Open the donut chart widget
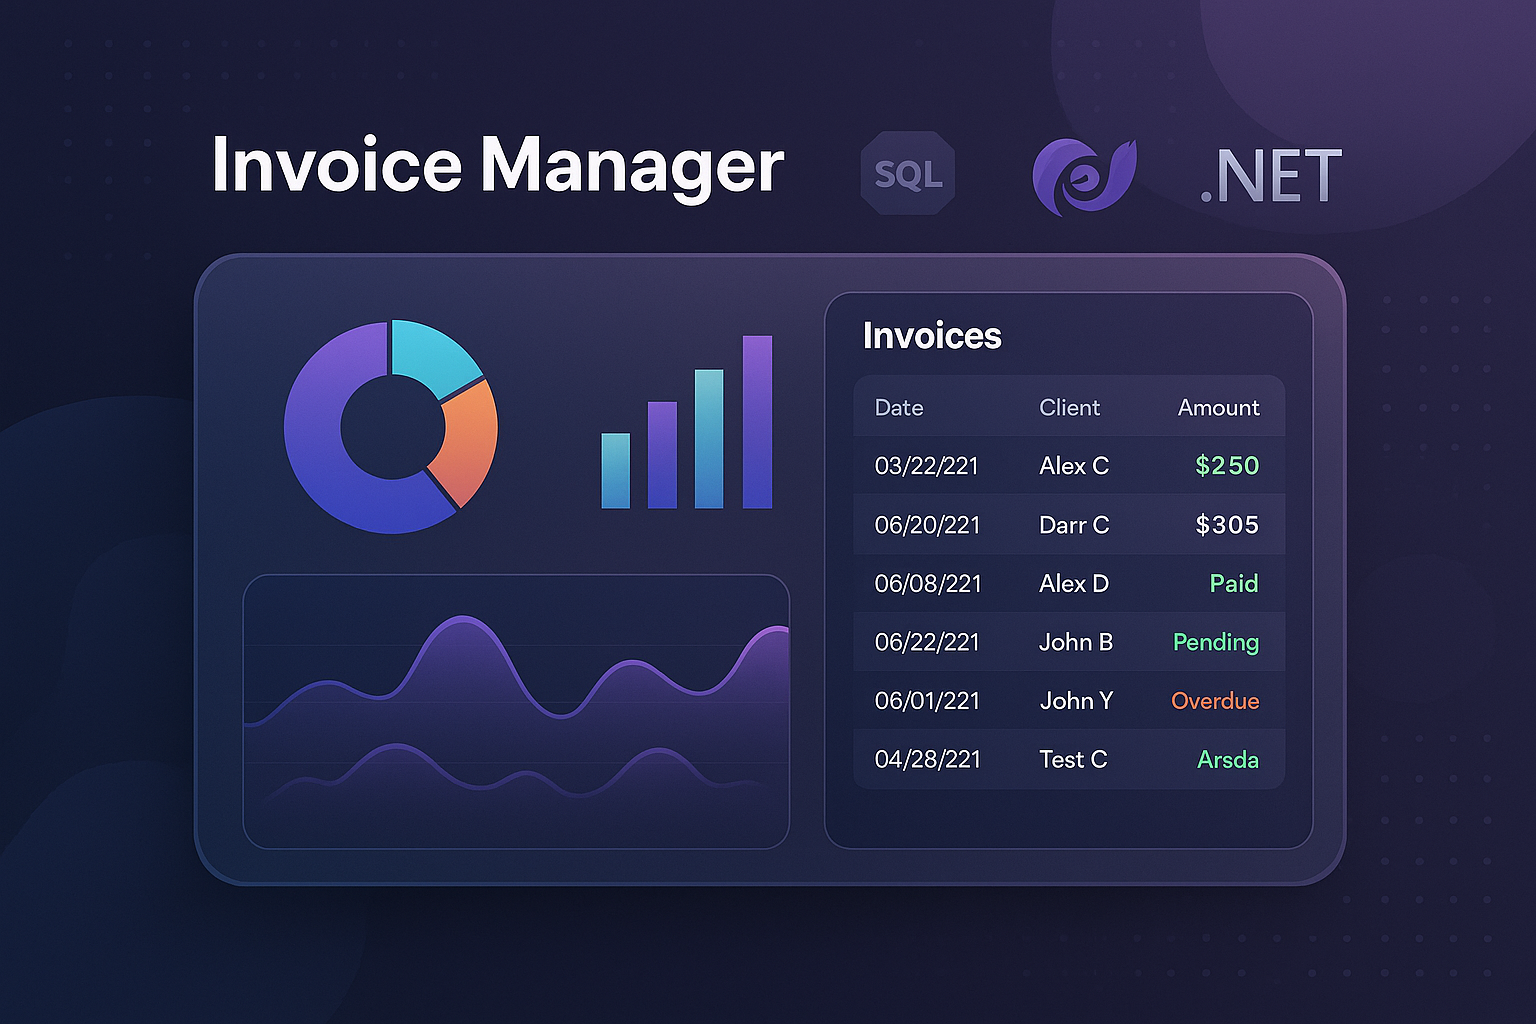 pyautogui.click(x=392, y=425)
